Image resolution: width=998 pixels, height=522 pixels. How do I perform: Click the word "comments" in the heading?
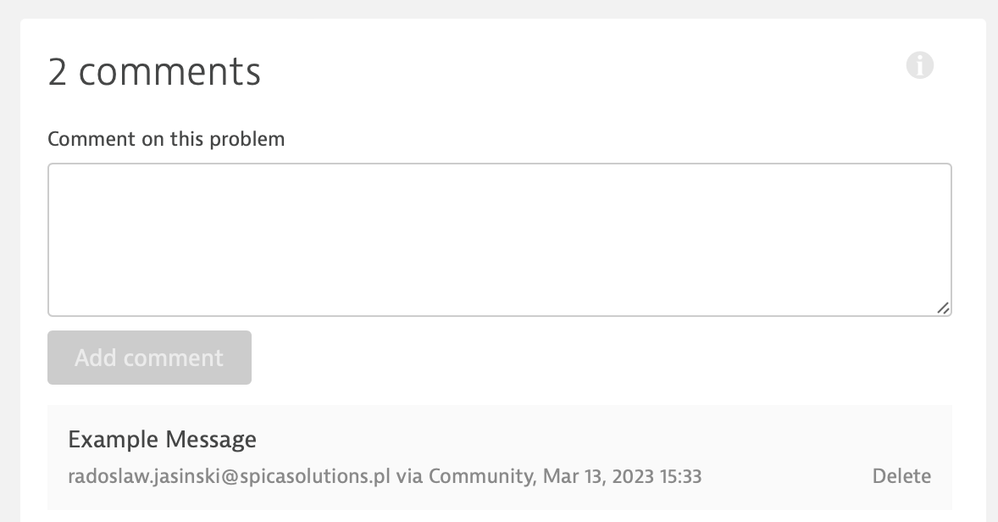pyautogui.click(x=169, y=72)
